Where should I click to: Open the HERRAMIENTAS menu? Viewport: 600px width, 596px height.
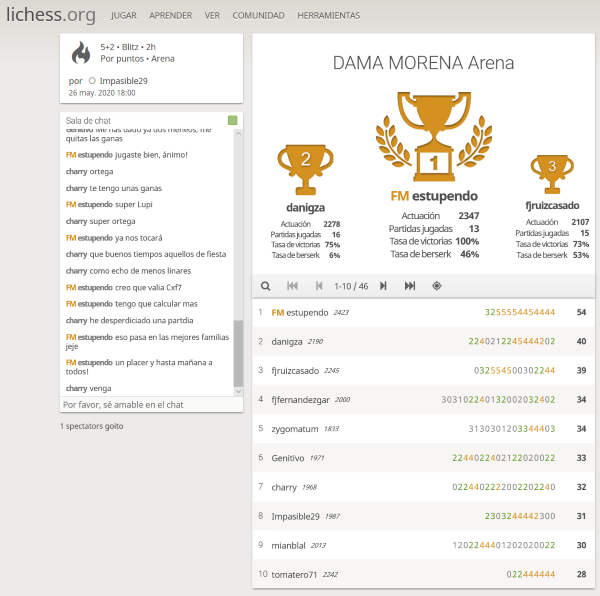[329, 17]
